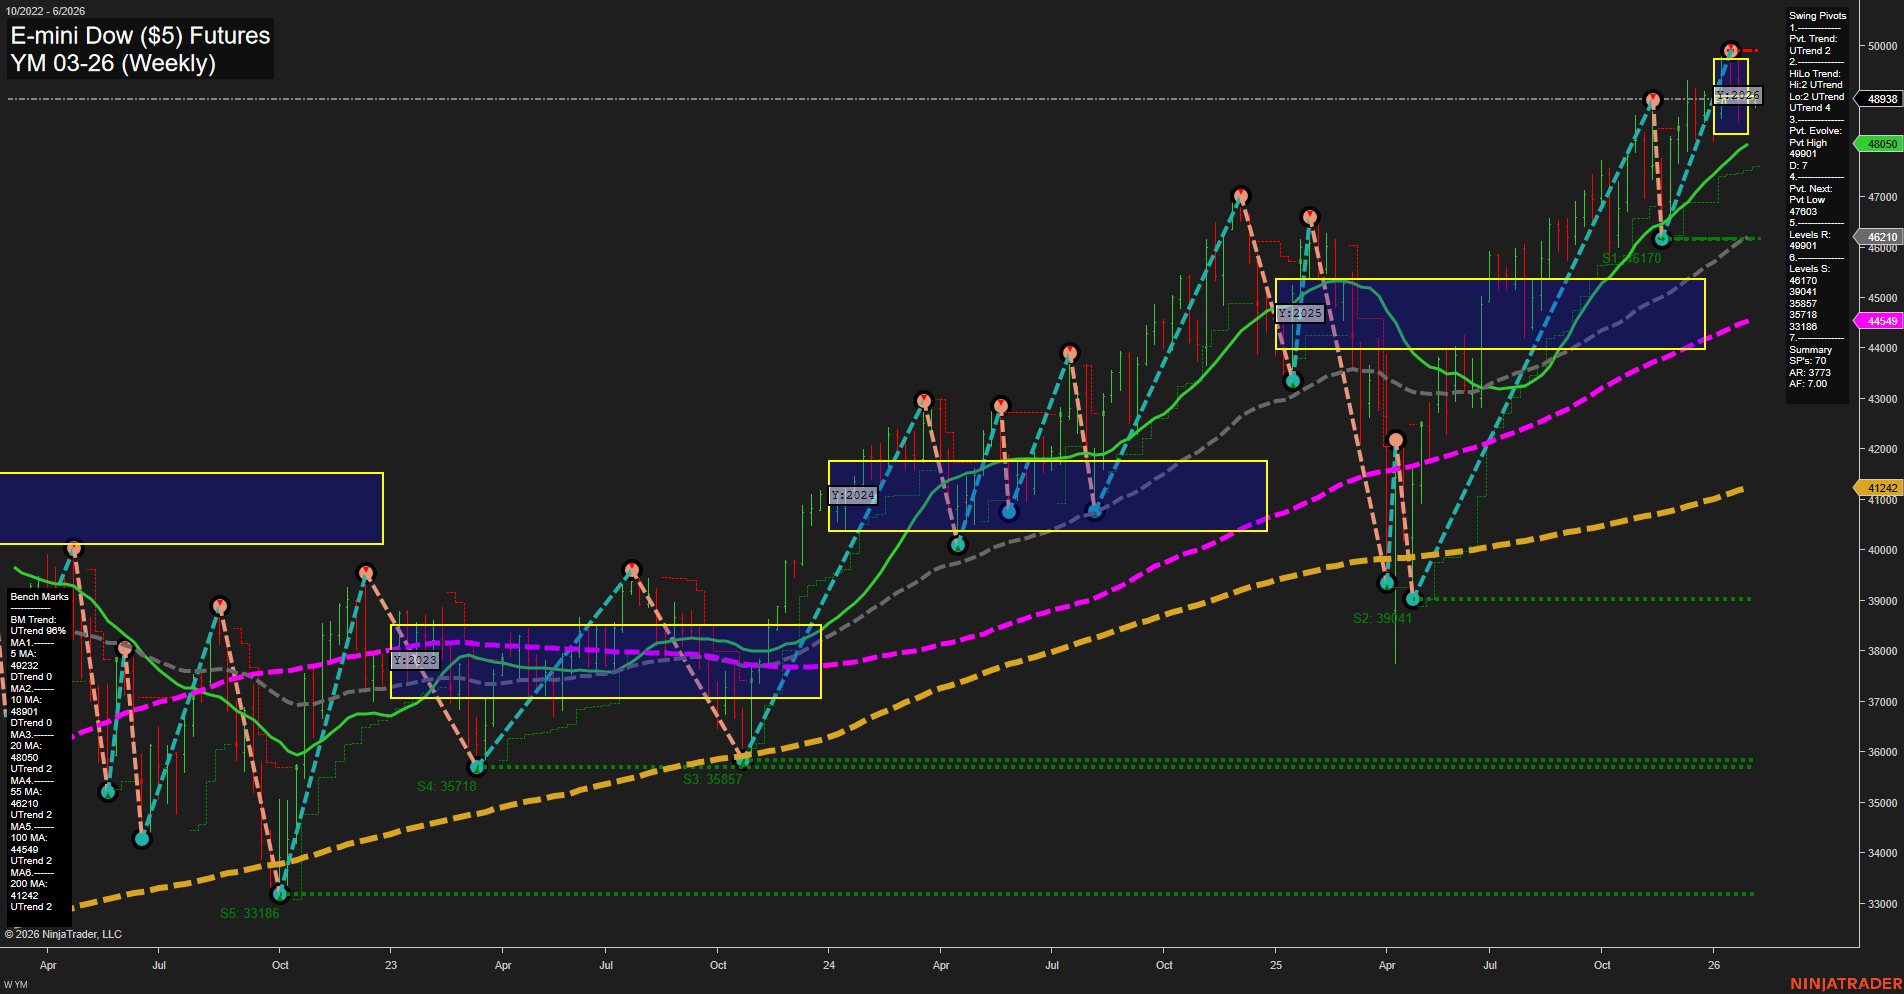Viewport: 1904px width, 994px height.
Task: Select the teal swing low marker near S2: 39041
Action: pos(1413,598)
